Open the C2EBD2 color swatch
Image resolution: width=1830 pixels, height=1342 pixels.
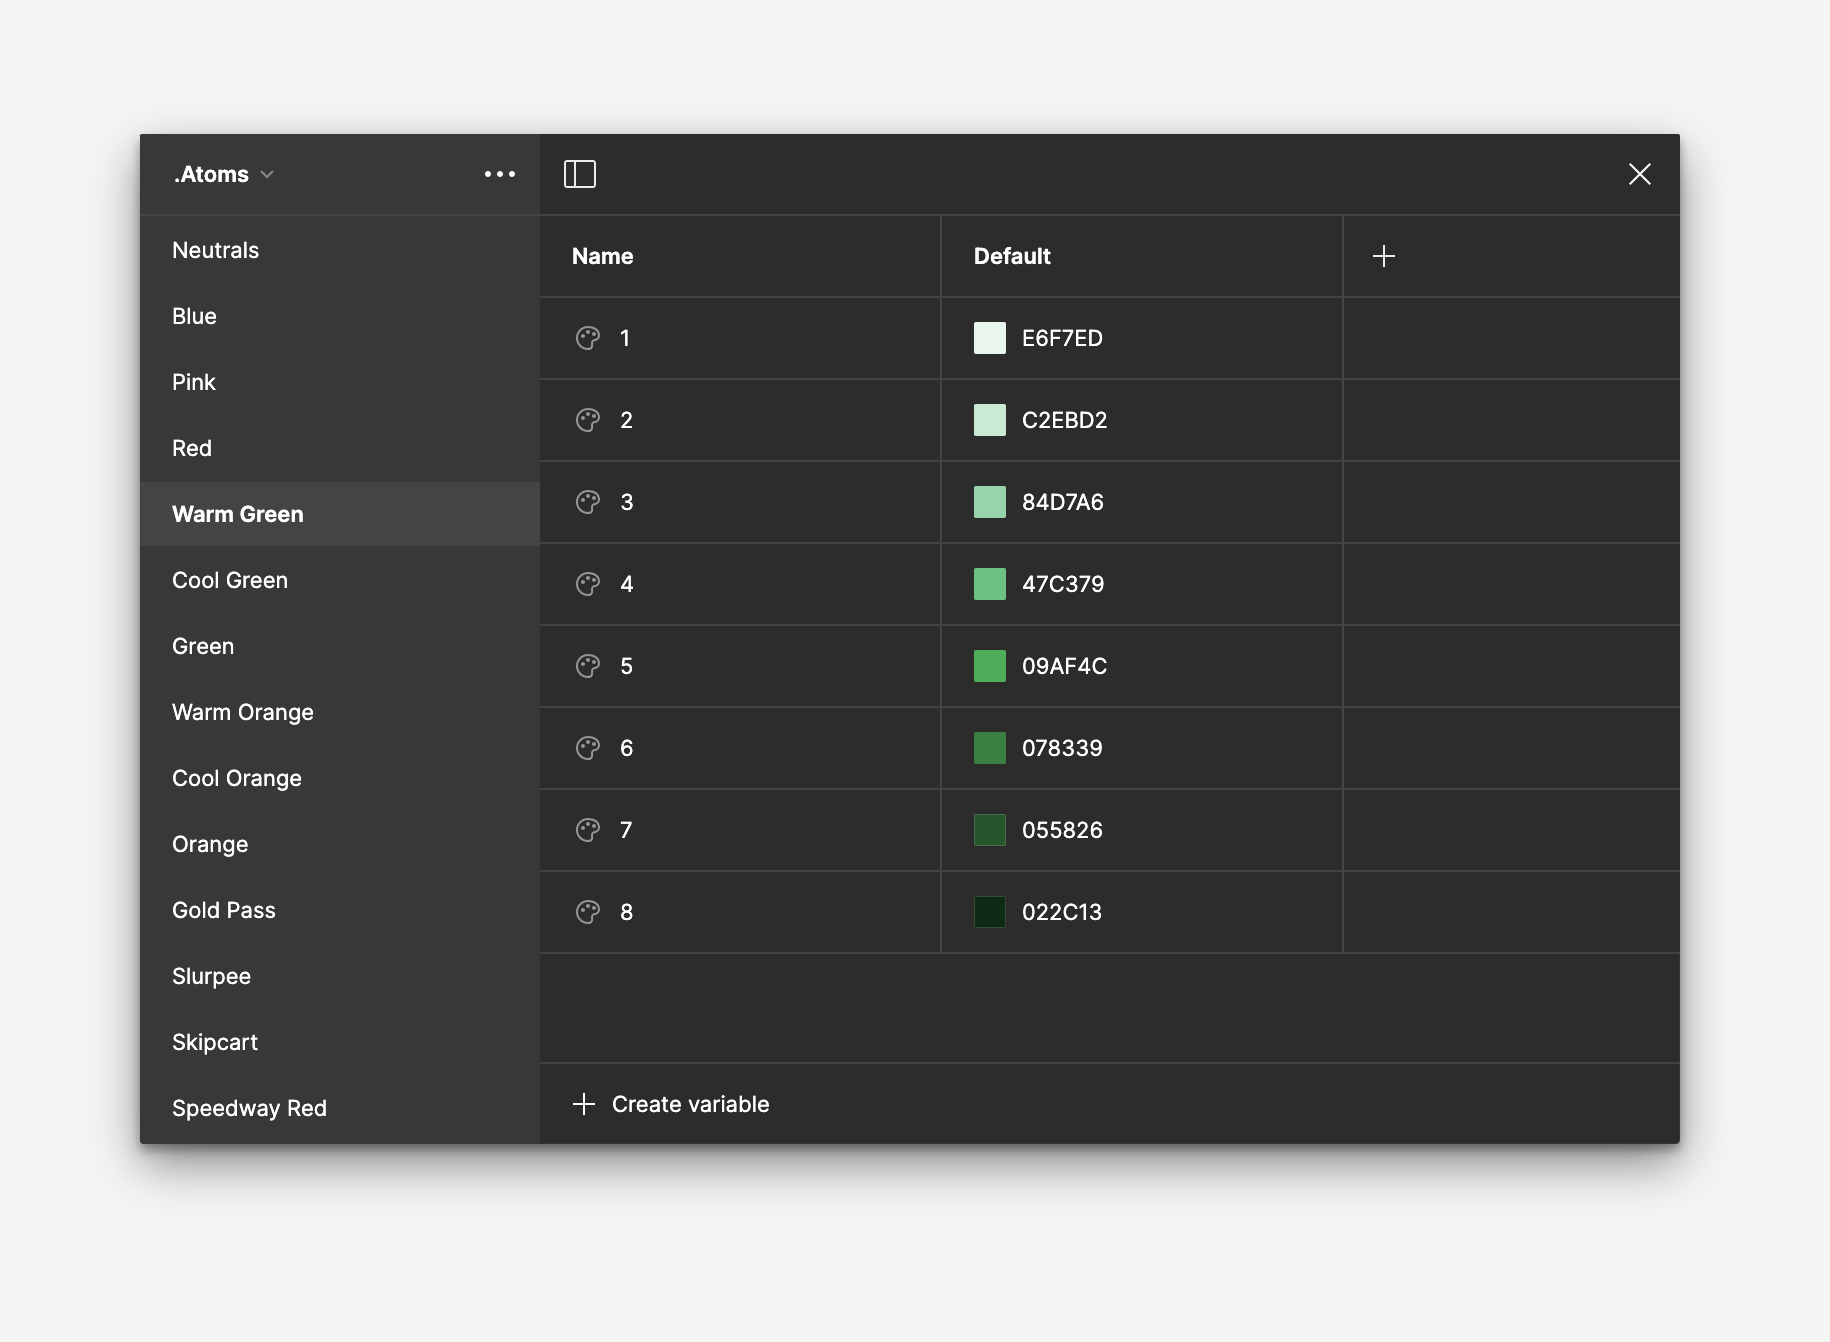point(990,420)
